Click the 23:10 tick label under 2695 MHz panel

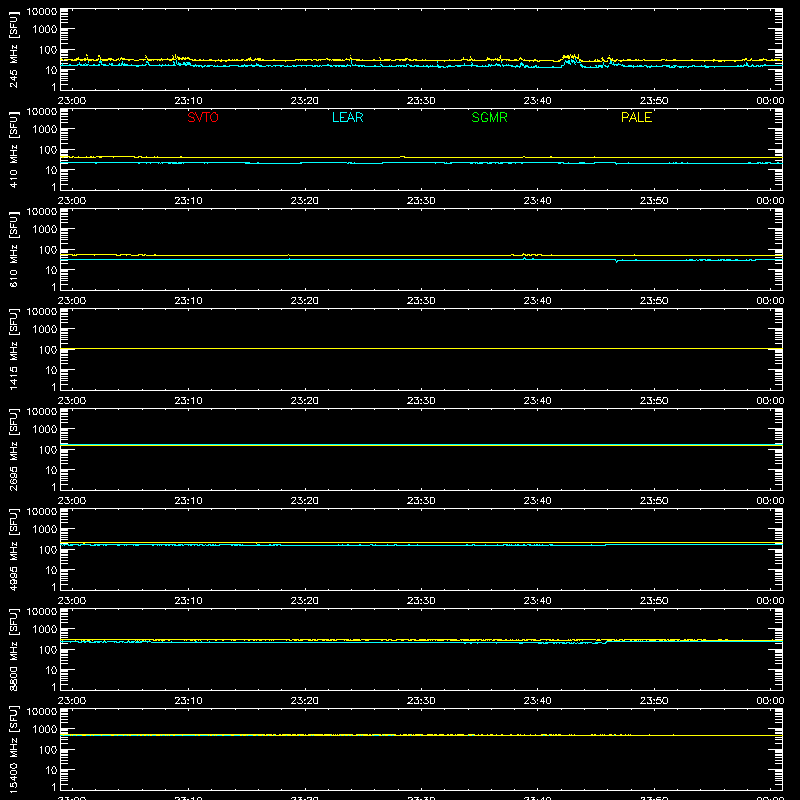click(x=188, y=501)
